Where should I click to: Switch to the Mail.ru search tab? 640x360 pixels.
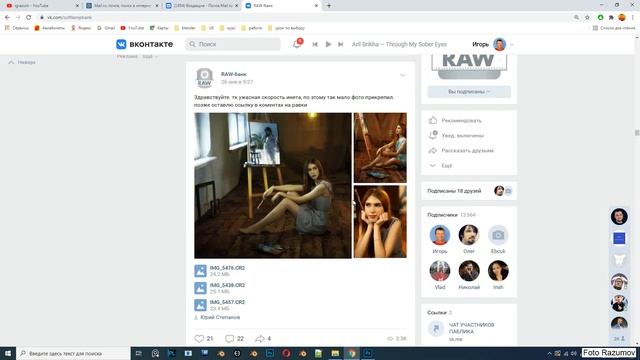point(122,6)
